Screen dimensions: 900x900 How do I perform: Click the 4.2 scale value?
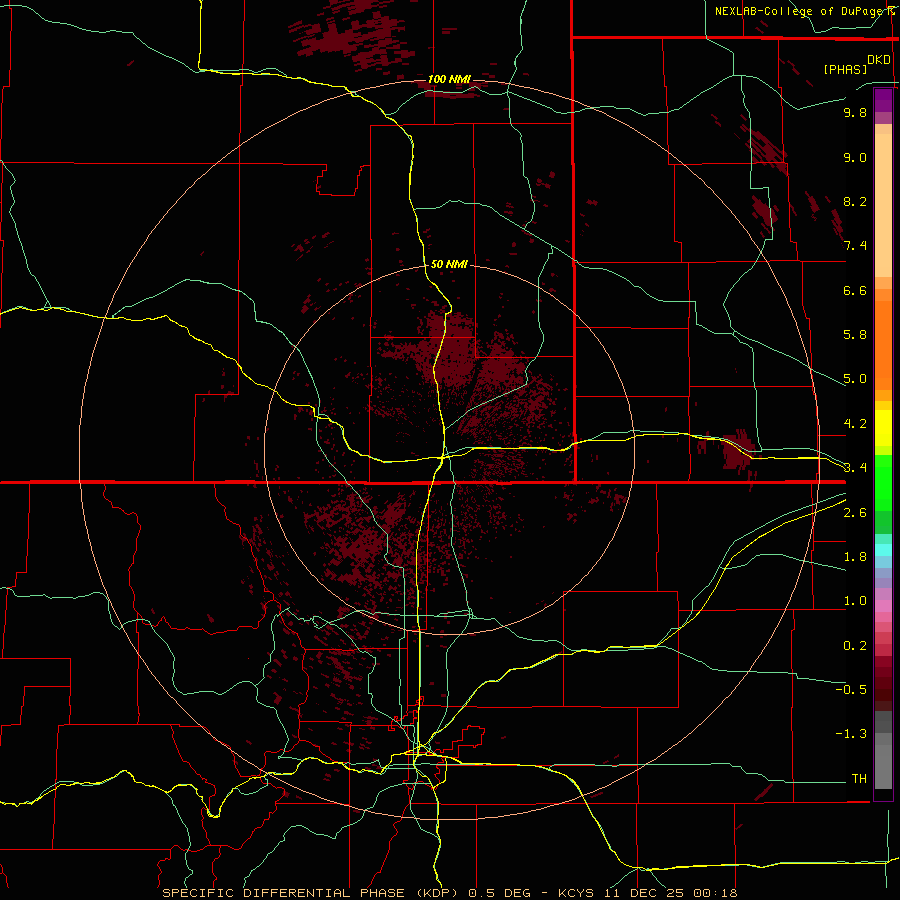(855, 424)
